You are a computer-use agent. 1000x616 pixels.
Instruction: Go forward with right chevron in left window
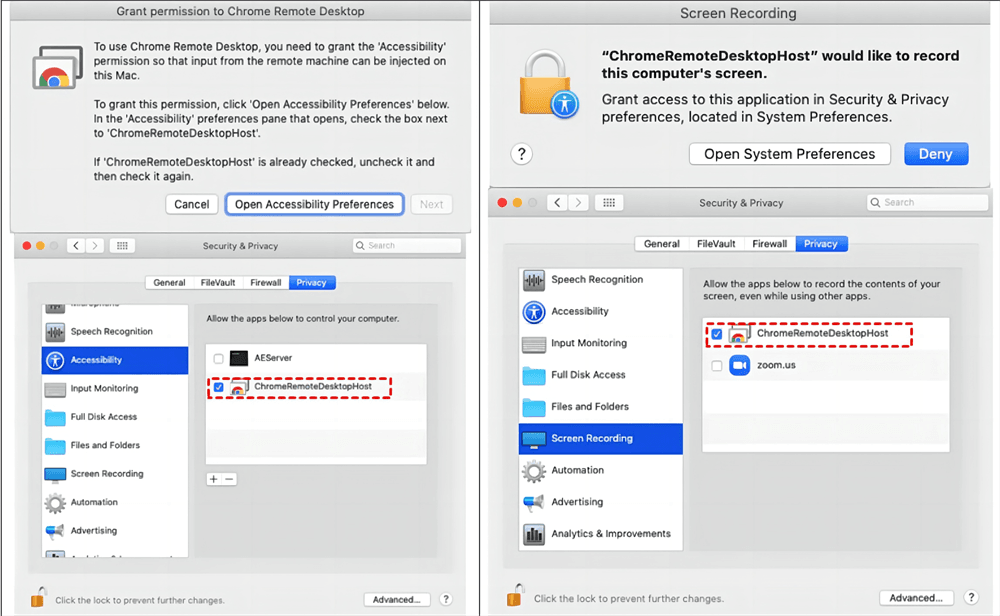click(x=94, y=246)
